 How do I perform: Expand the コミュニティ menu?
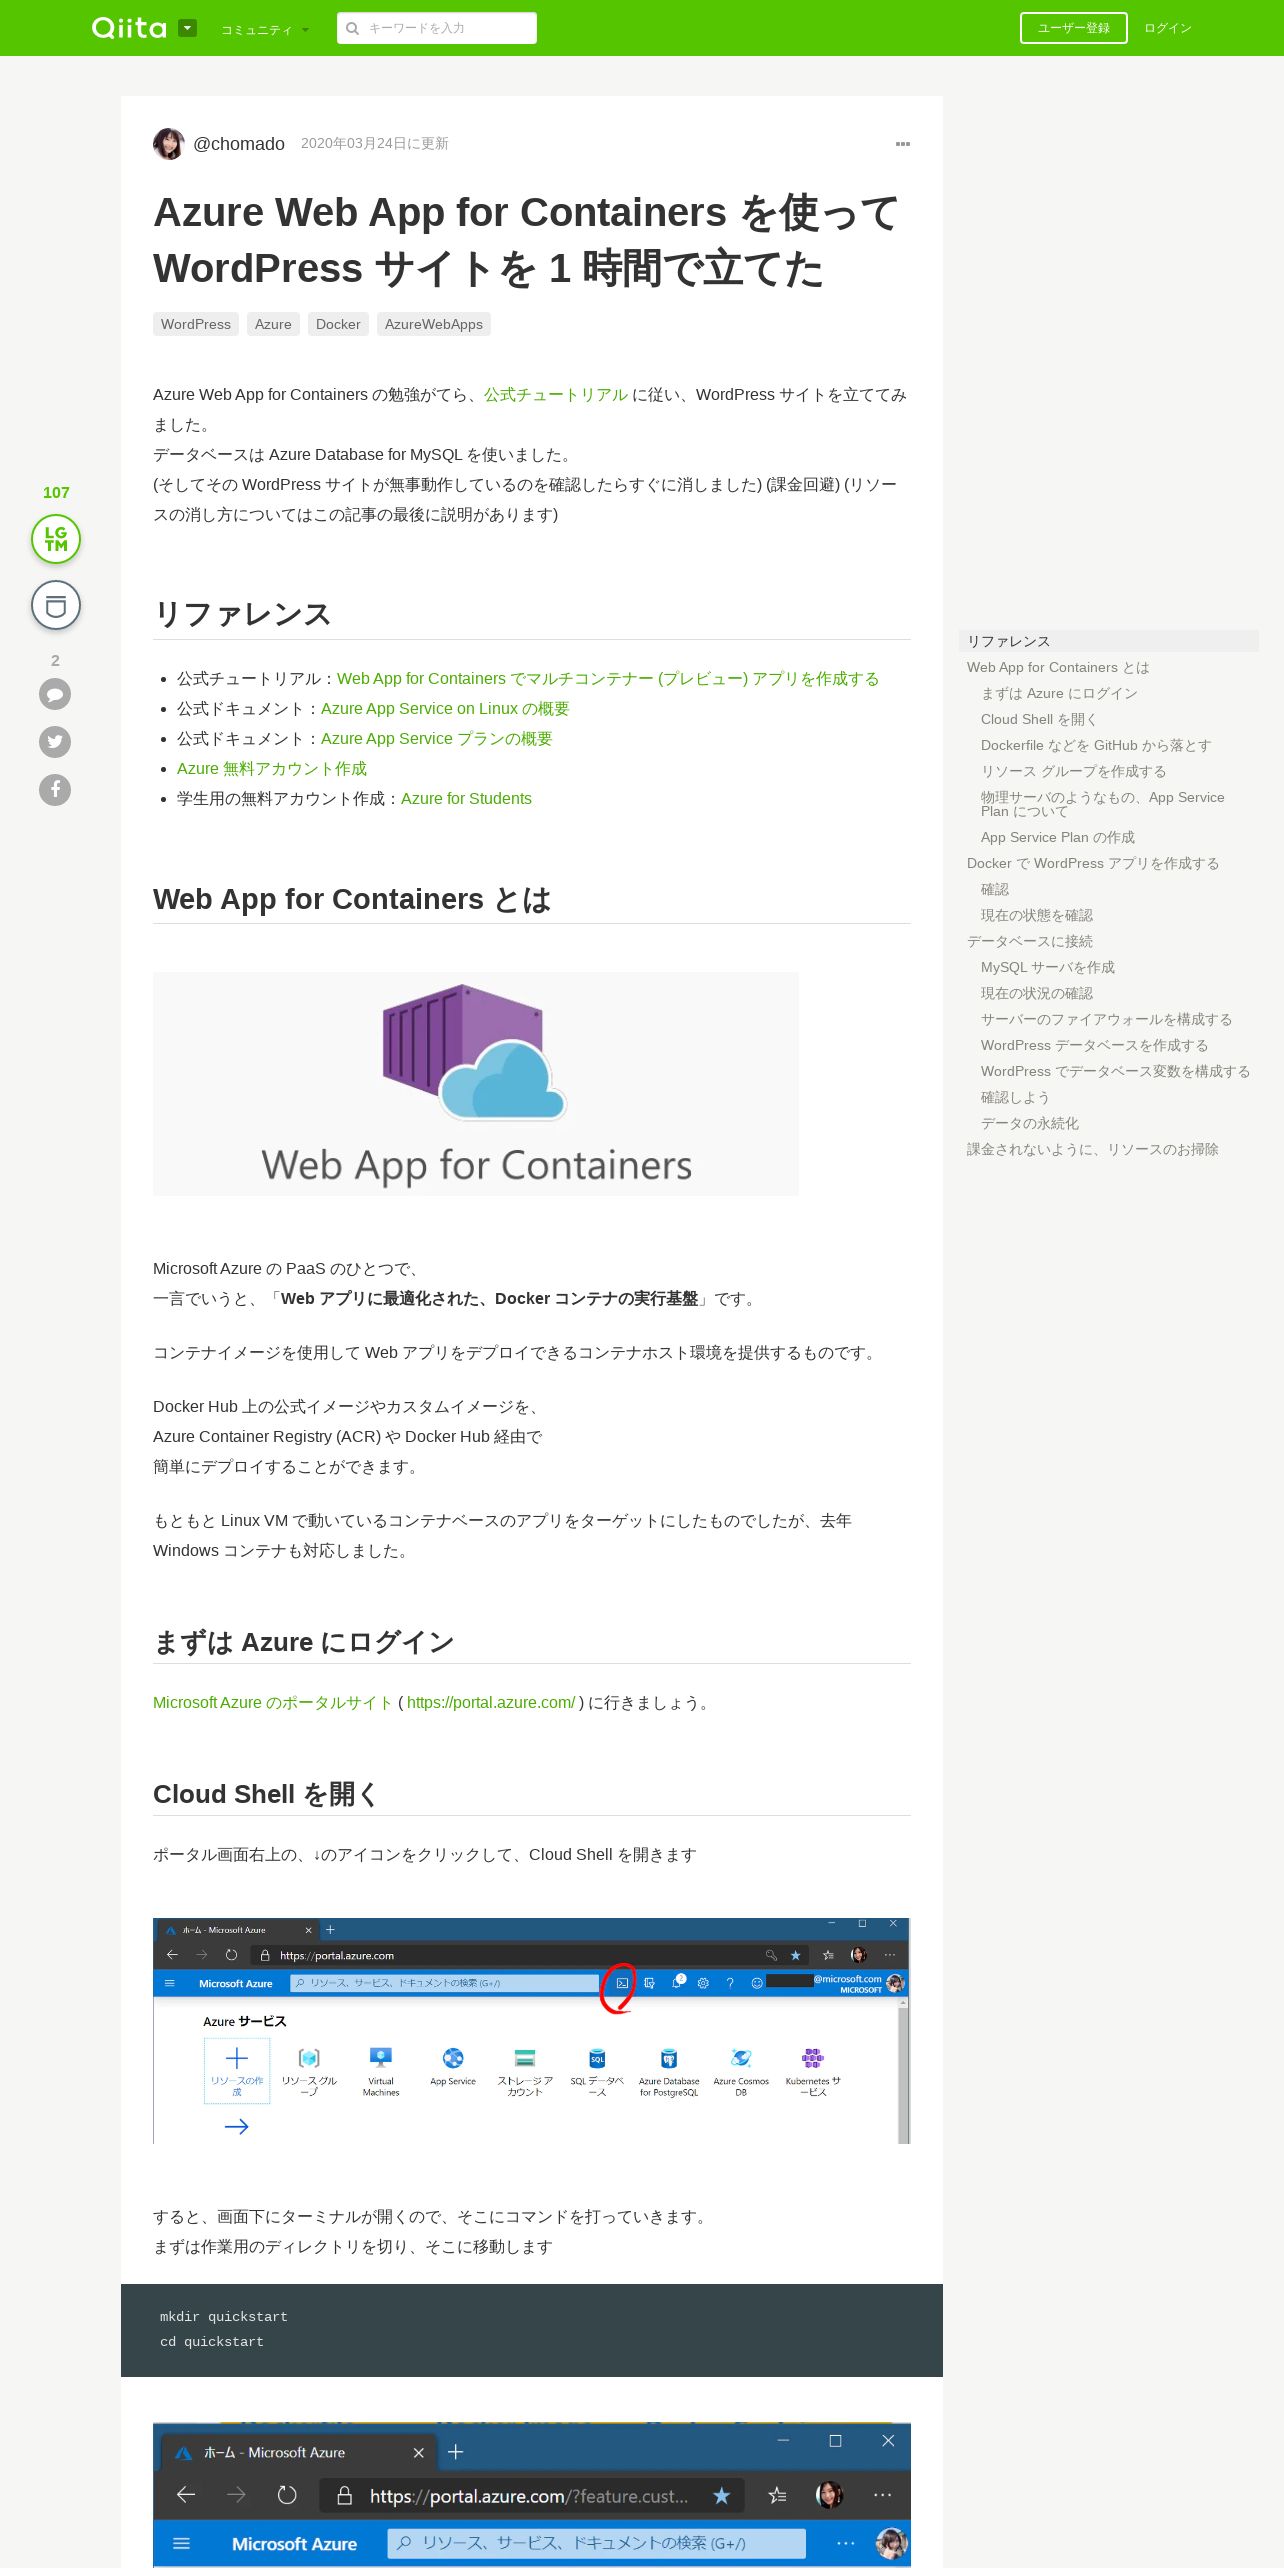click(x=264, y=29)
